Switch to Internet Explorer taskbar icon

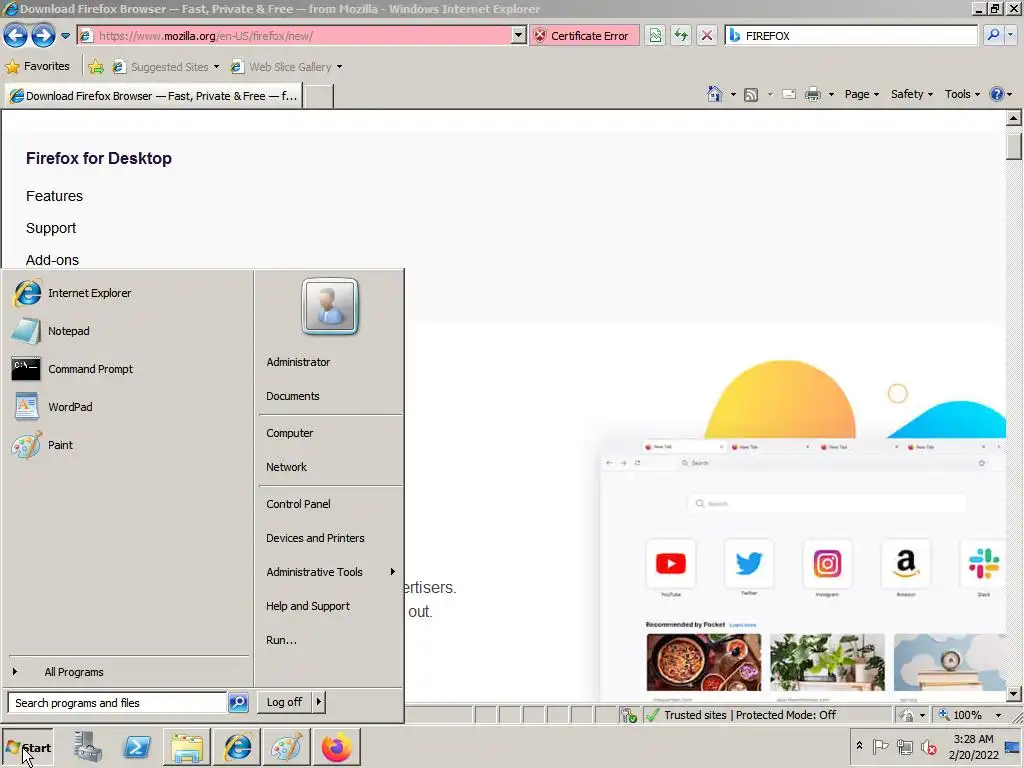point(237,747)
